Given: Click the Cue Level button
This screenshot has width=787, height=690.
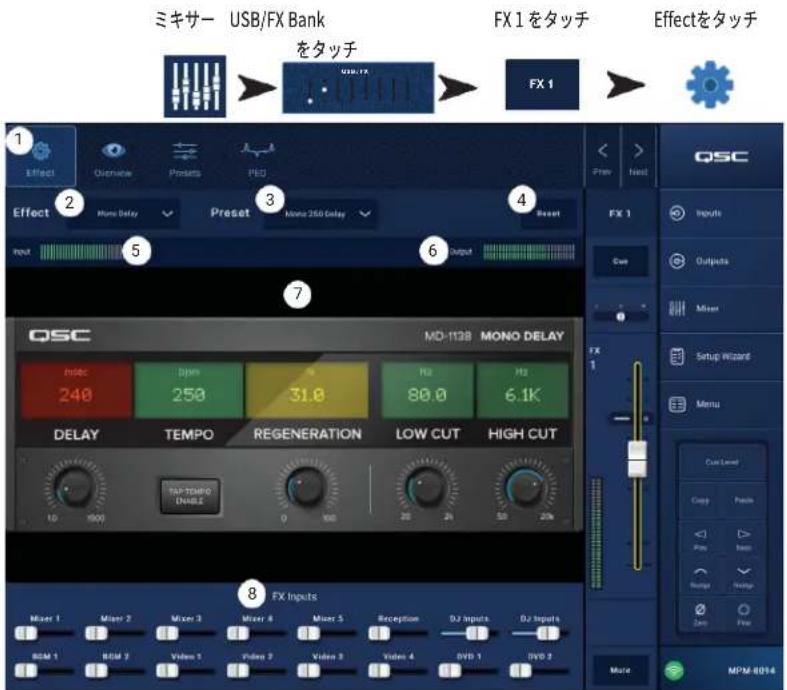Looking at the screenshot, I should click(x=722, y=462).
